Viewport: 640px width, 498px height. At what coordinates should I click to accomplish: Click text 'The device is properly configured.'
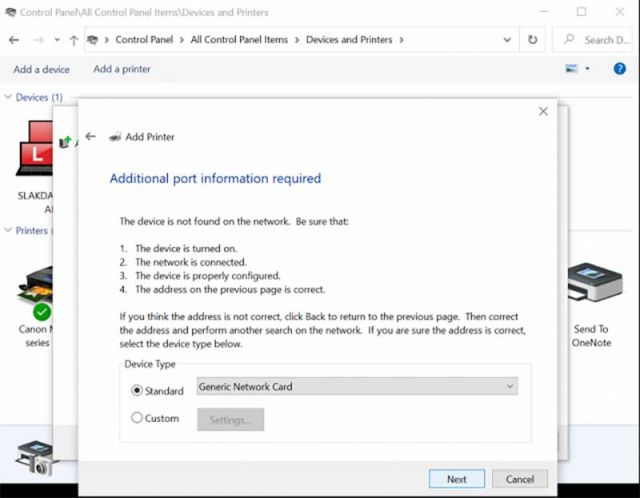[x=208, y=276]
